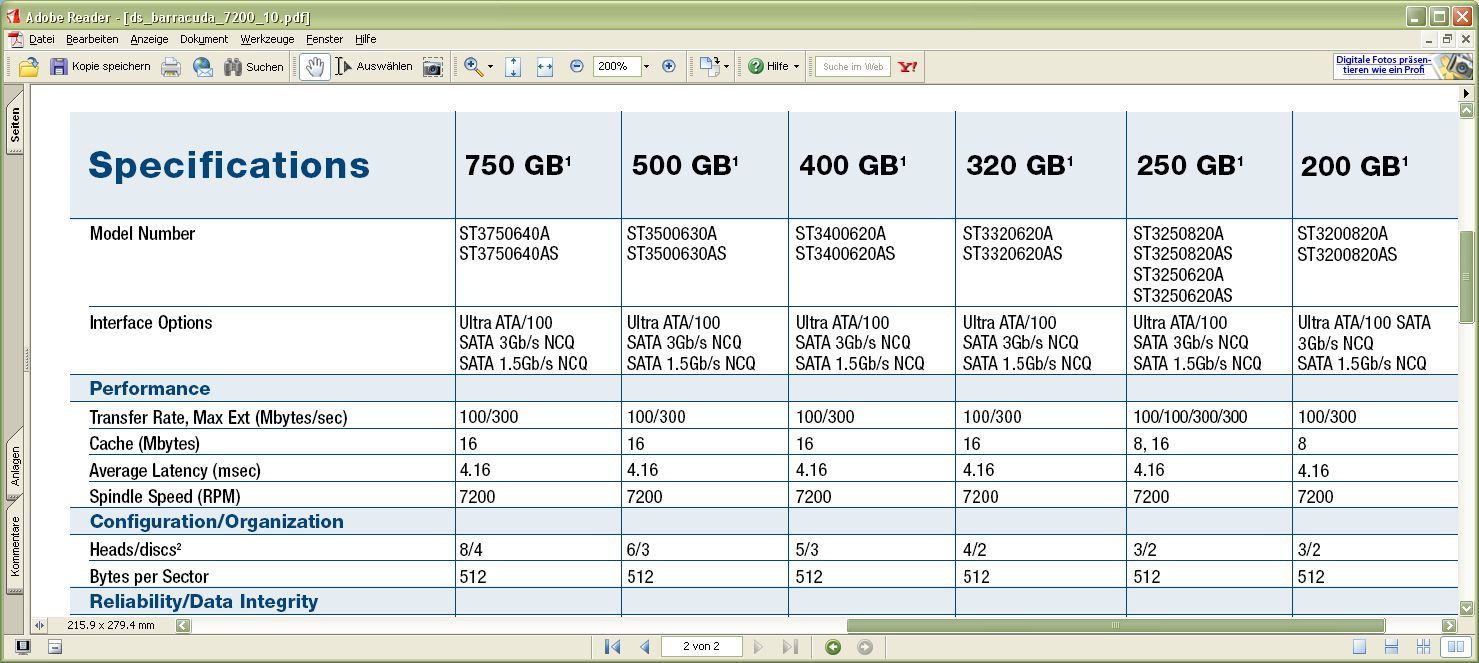Screen dimensions: 1479x663
Task: Open the Bearbeiten menu
Action: point(92,39)
